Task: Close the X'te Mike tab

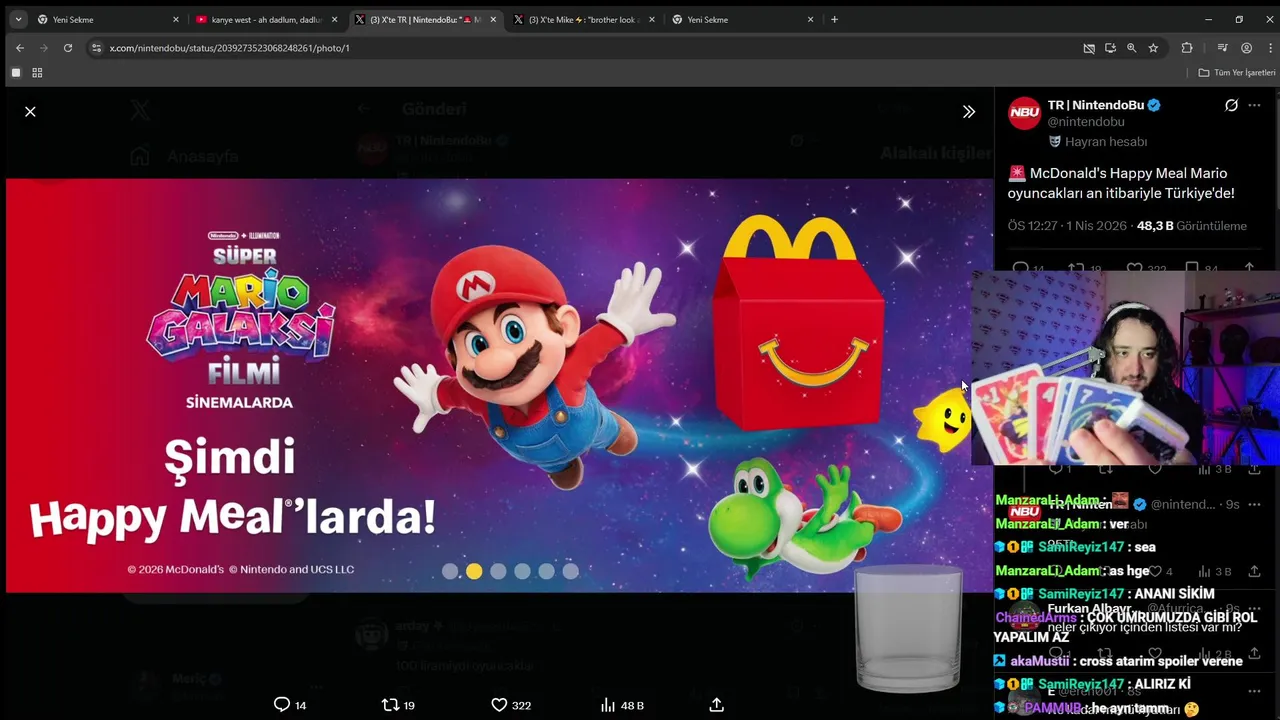Action: [652, 19]
